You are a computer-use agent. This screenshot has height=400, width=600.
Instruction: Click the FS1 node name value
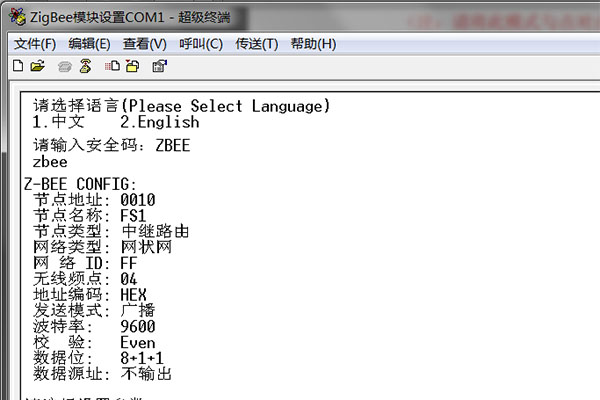133,215
